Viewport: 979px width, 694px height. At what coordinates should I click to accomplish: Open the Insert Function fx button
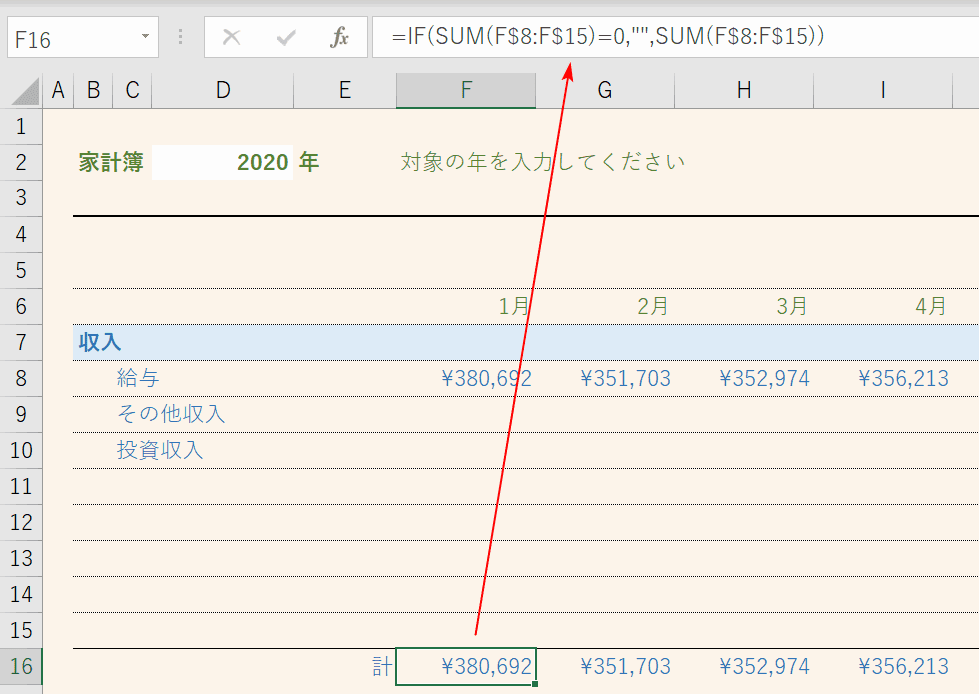tap(339, 37)
